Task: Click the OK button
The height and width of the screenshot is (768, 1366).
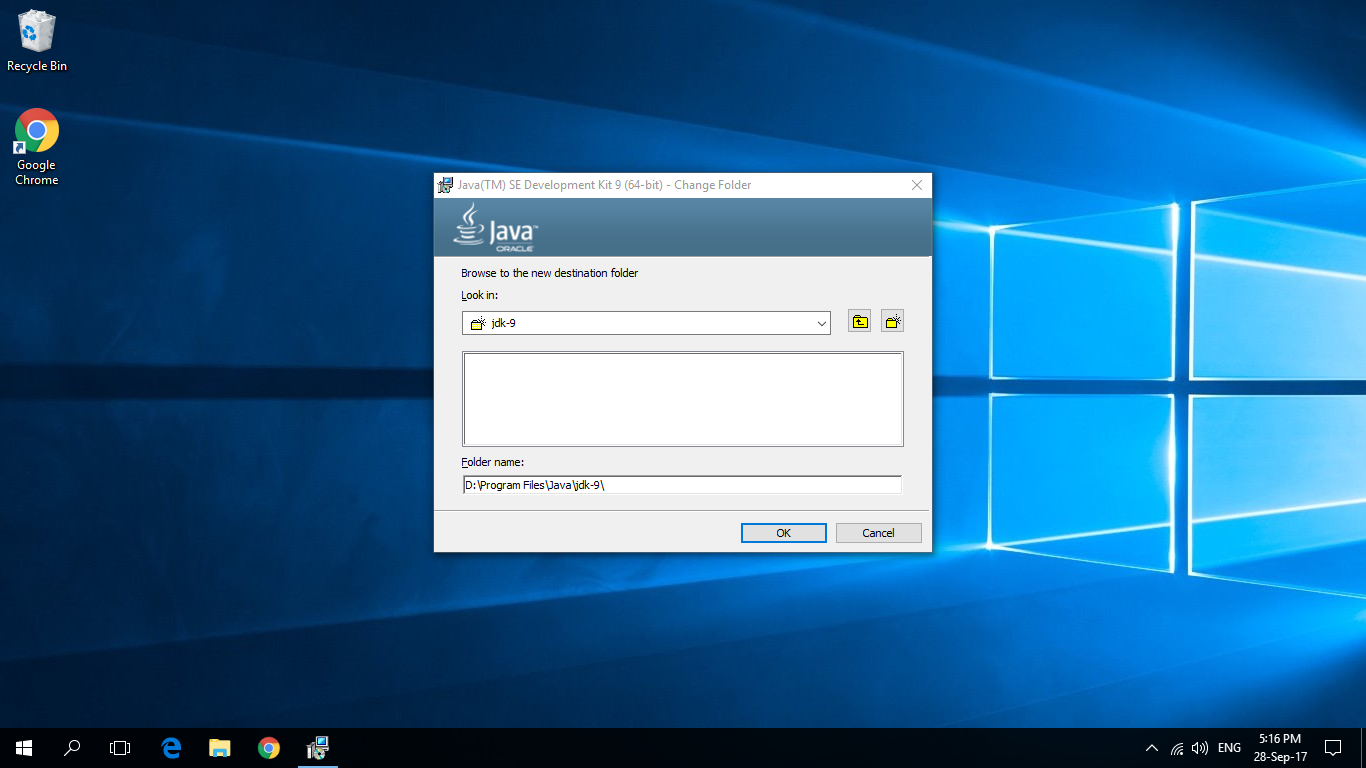Action: point(783,533)
